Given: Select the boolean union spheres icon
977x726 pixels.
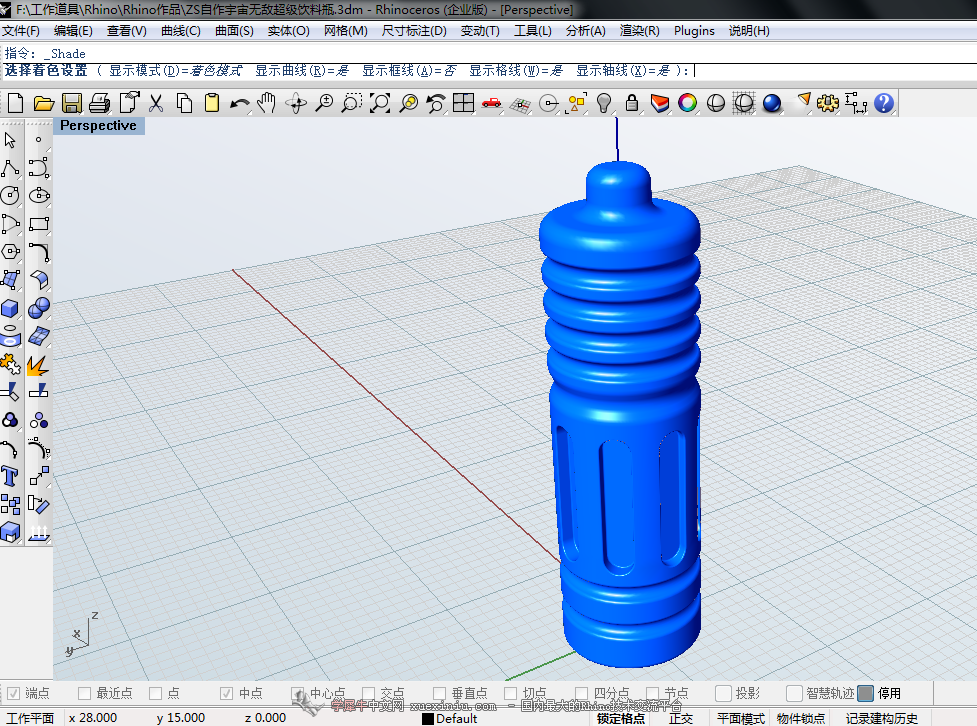Looking at the screenshot, I should pyautogui.click(x=39, y=308).
